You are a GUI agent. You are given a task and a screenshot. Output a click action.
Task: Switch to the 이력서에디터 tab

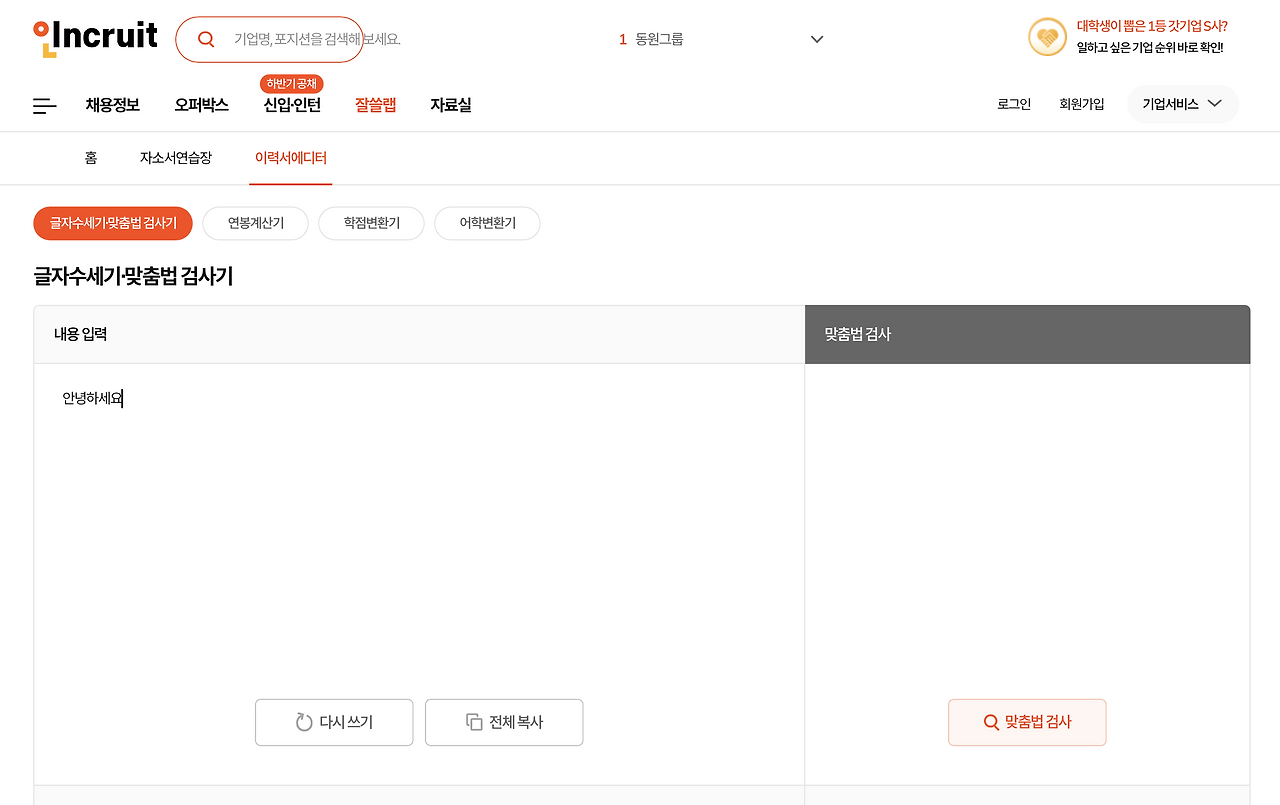[291, 158]
